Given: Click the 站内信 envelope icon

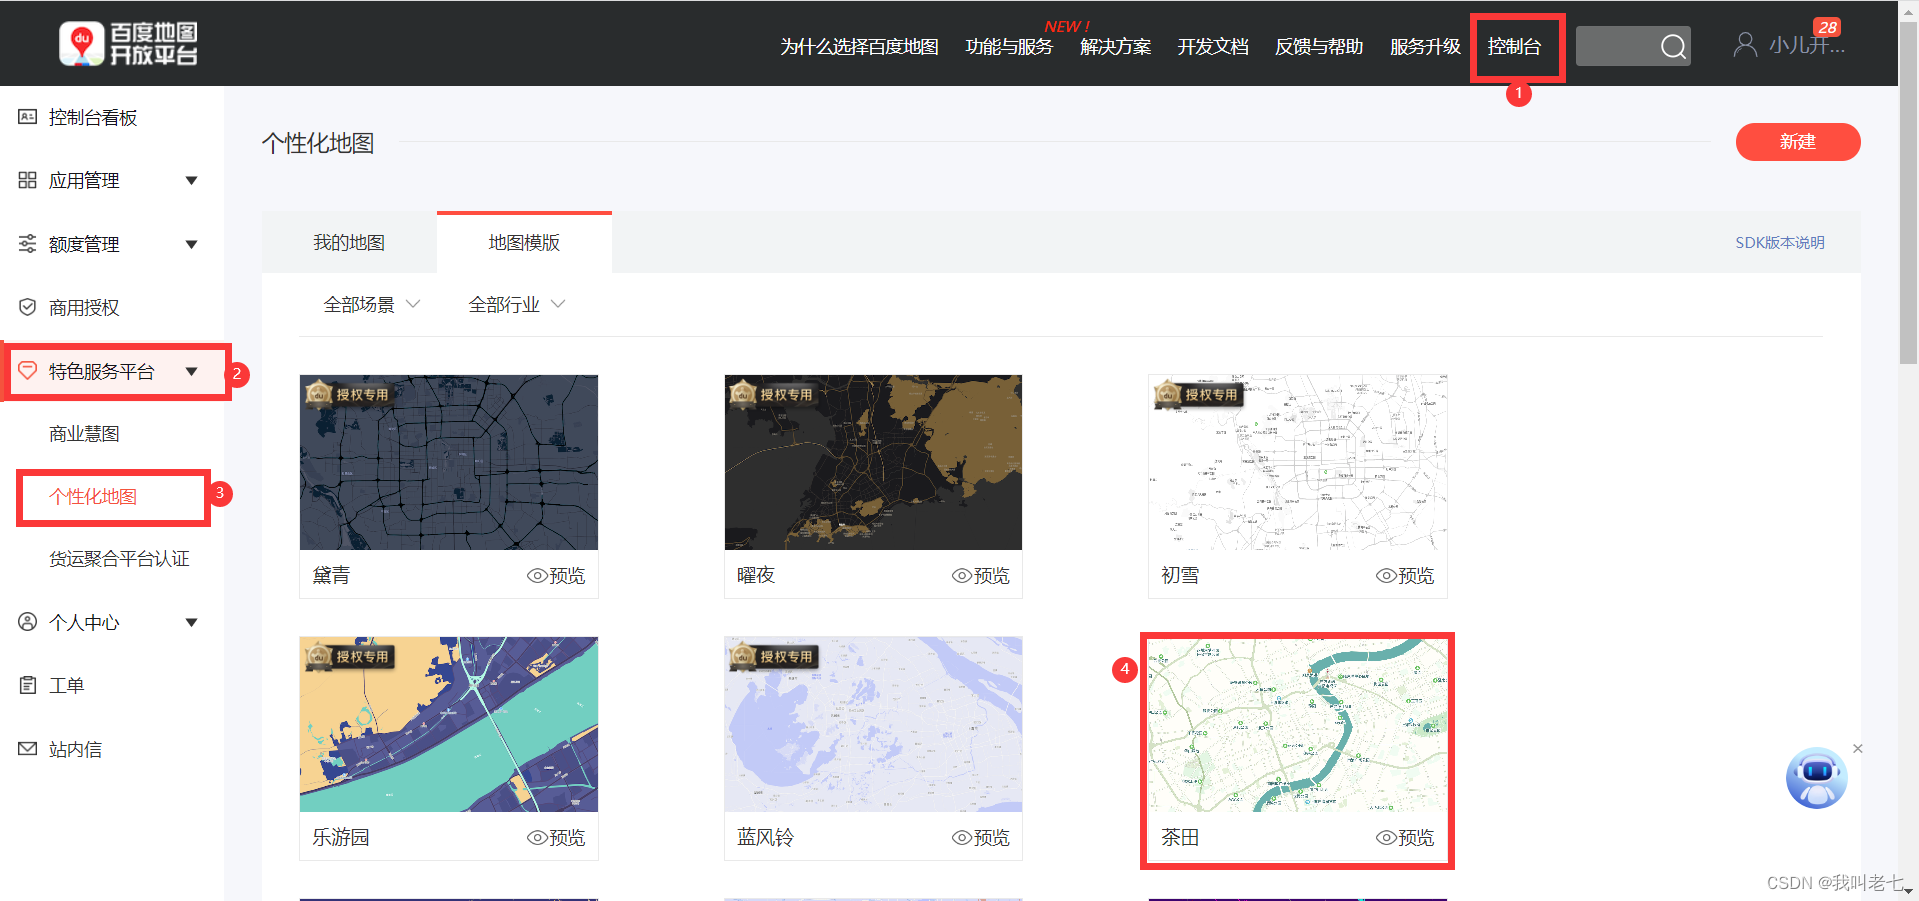Looking at the screenshot, I should pyautogui.click(x=28, y=749).
